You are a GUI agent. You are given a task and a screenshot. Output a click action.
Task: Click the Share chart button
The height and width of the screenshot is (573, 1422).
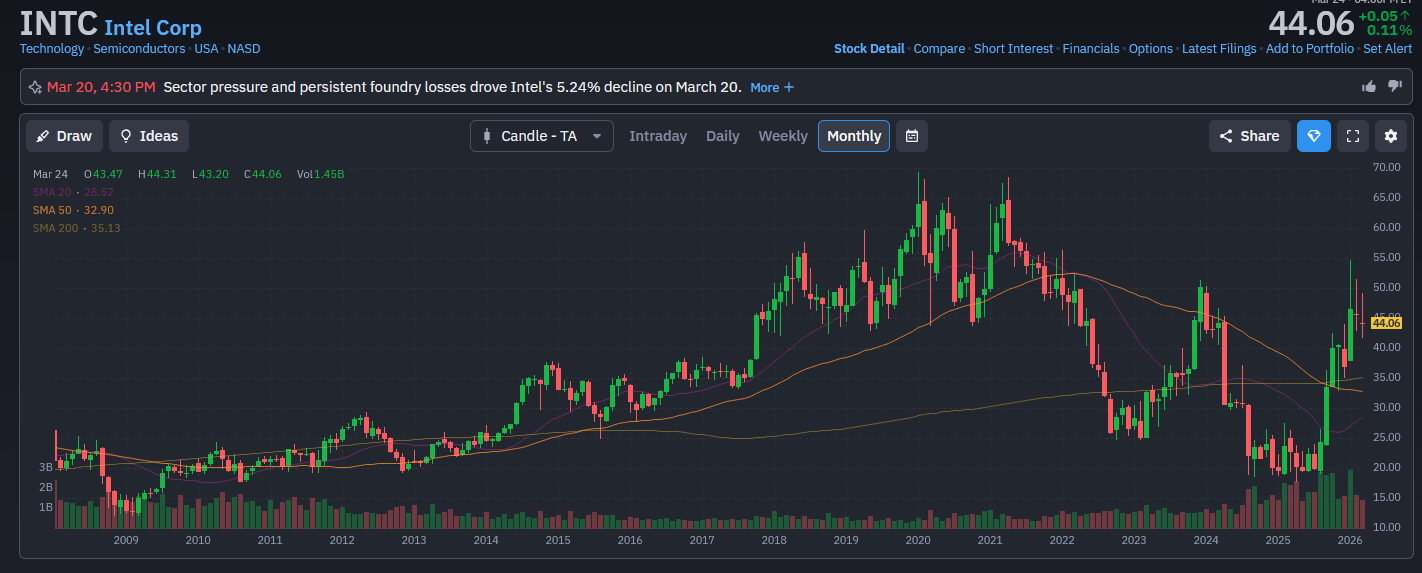click(x=1250, y=136)
